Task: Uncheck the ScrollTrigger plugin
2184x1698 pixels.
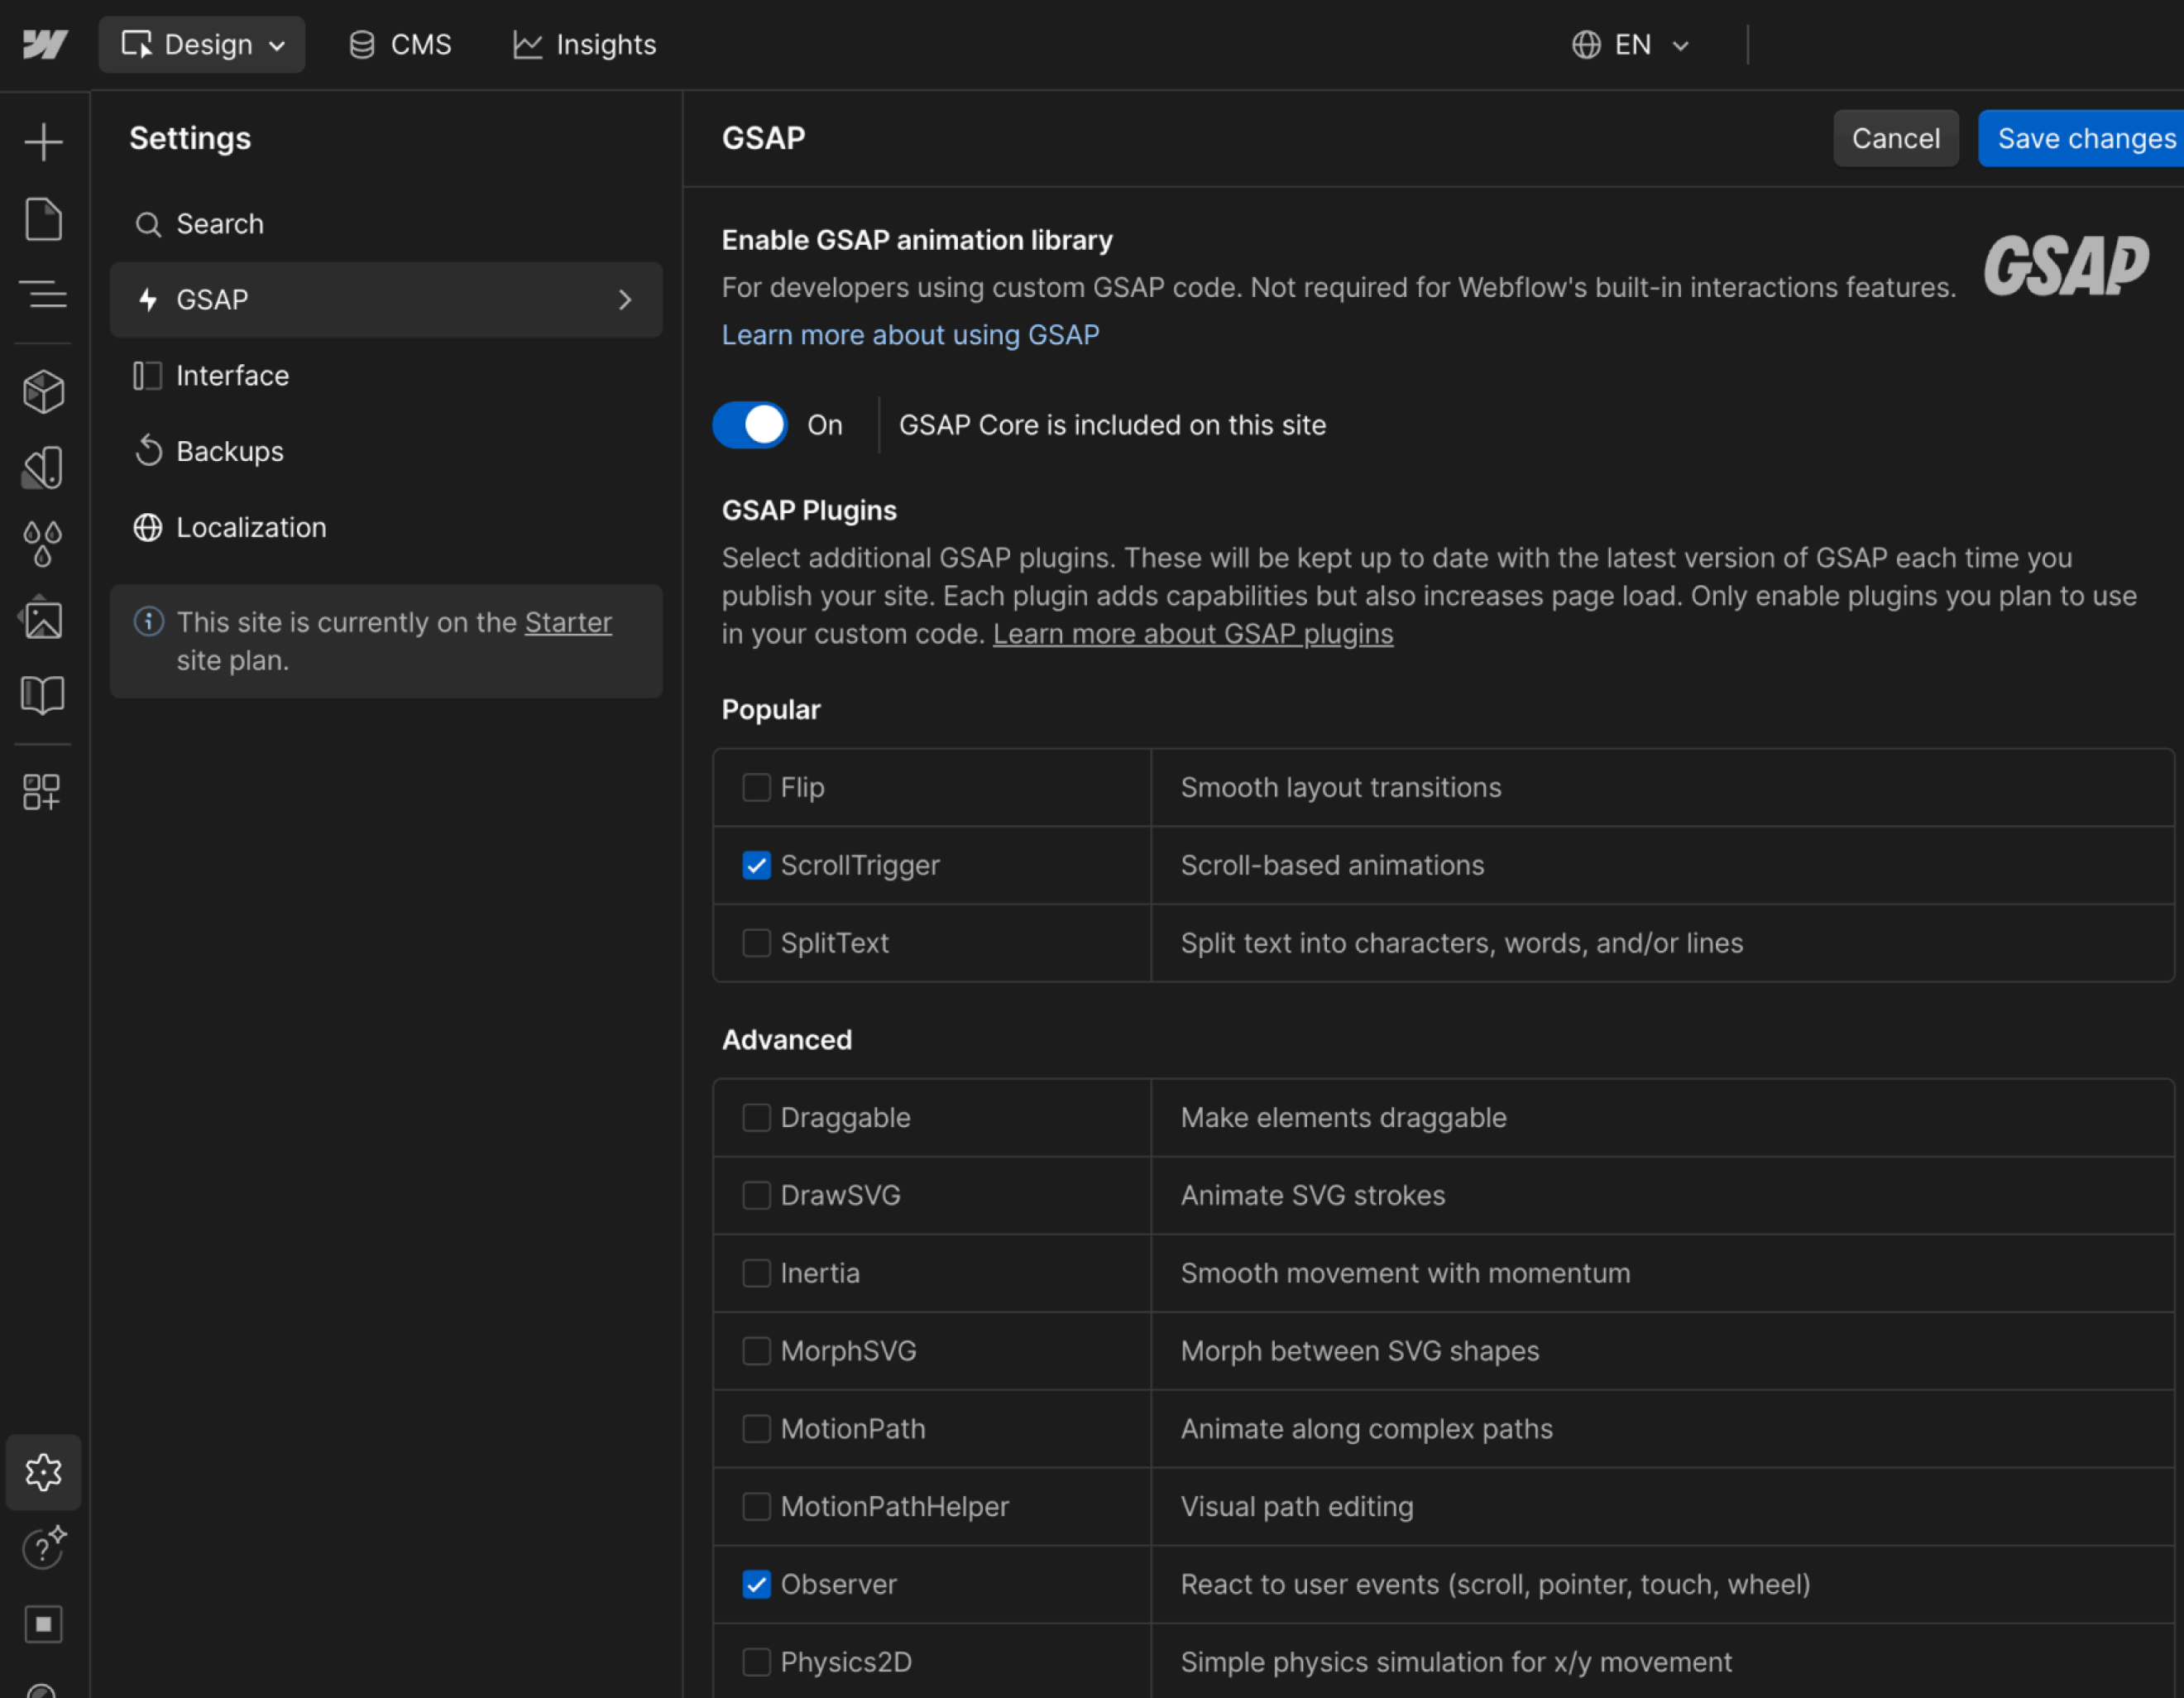Action: [757, 865]
